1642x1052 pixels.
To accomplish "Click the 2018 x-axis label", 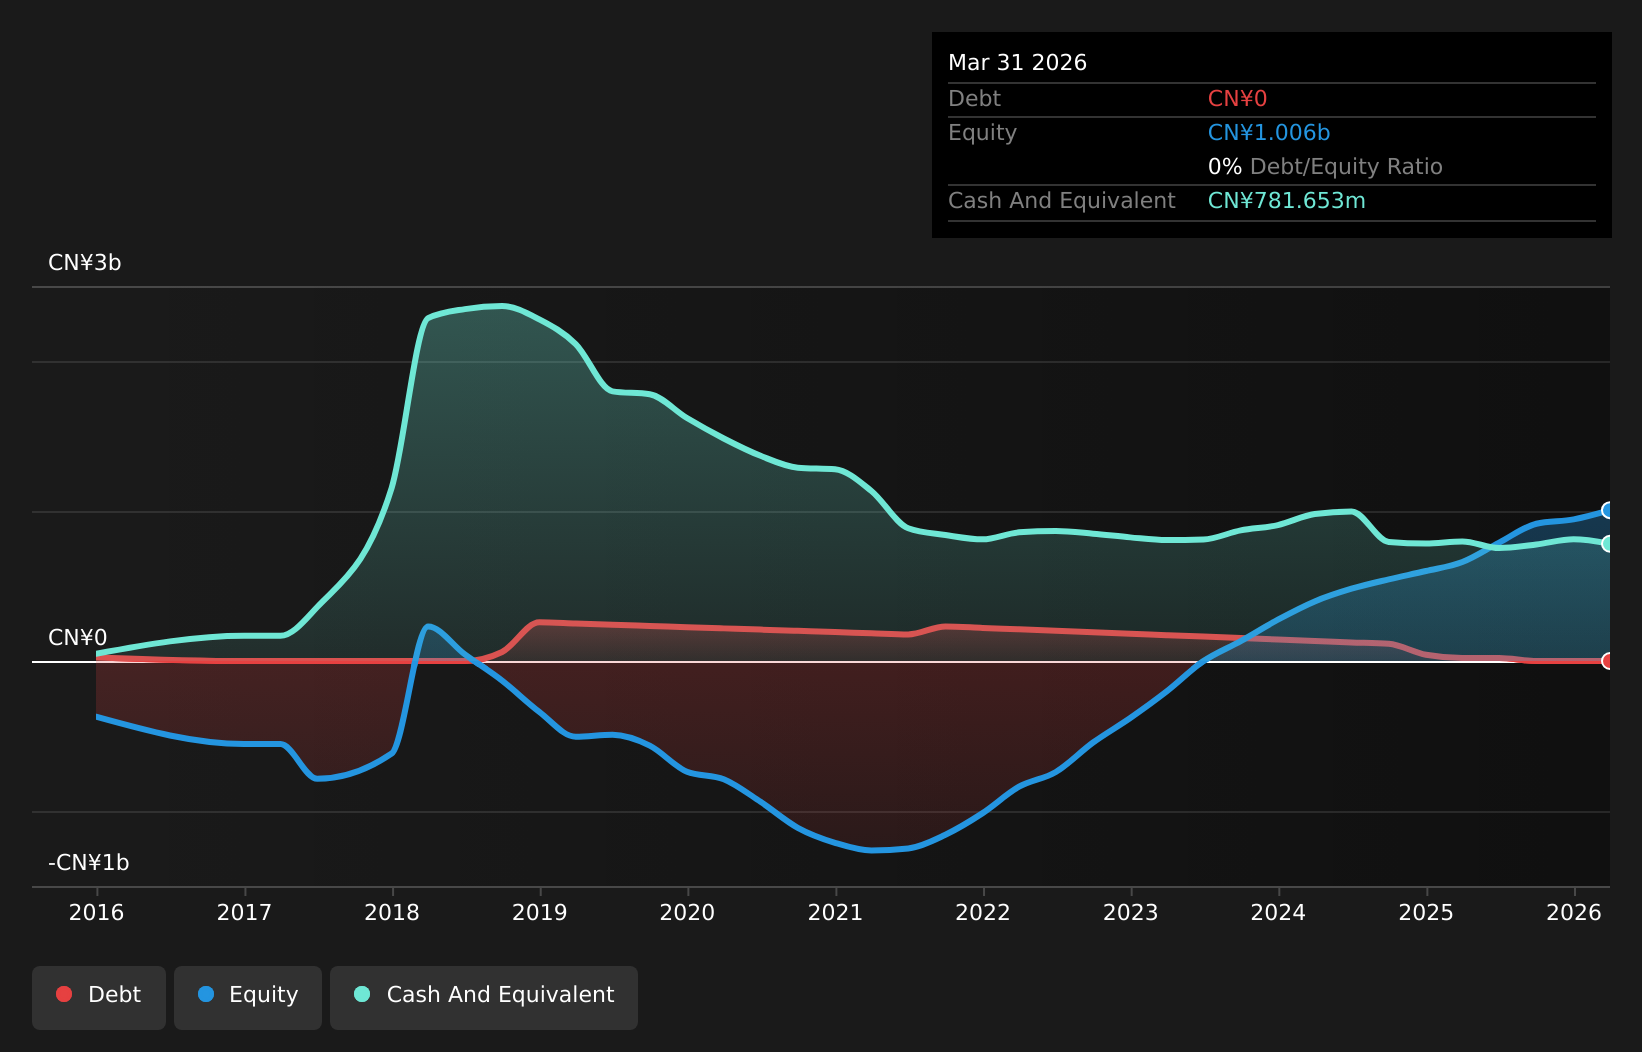I will point(392,913).
